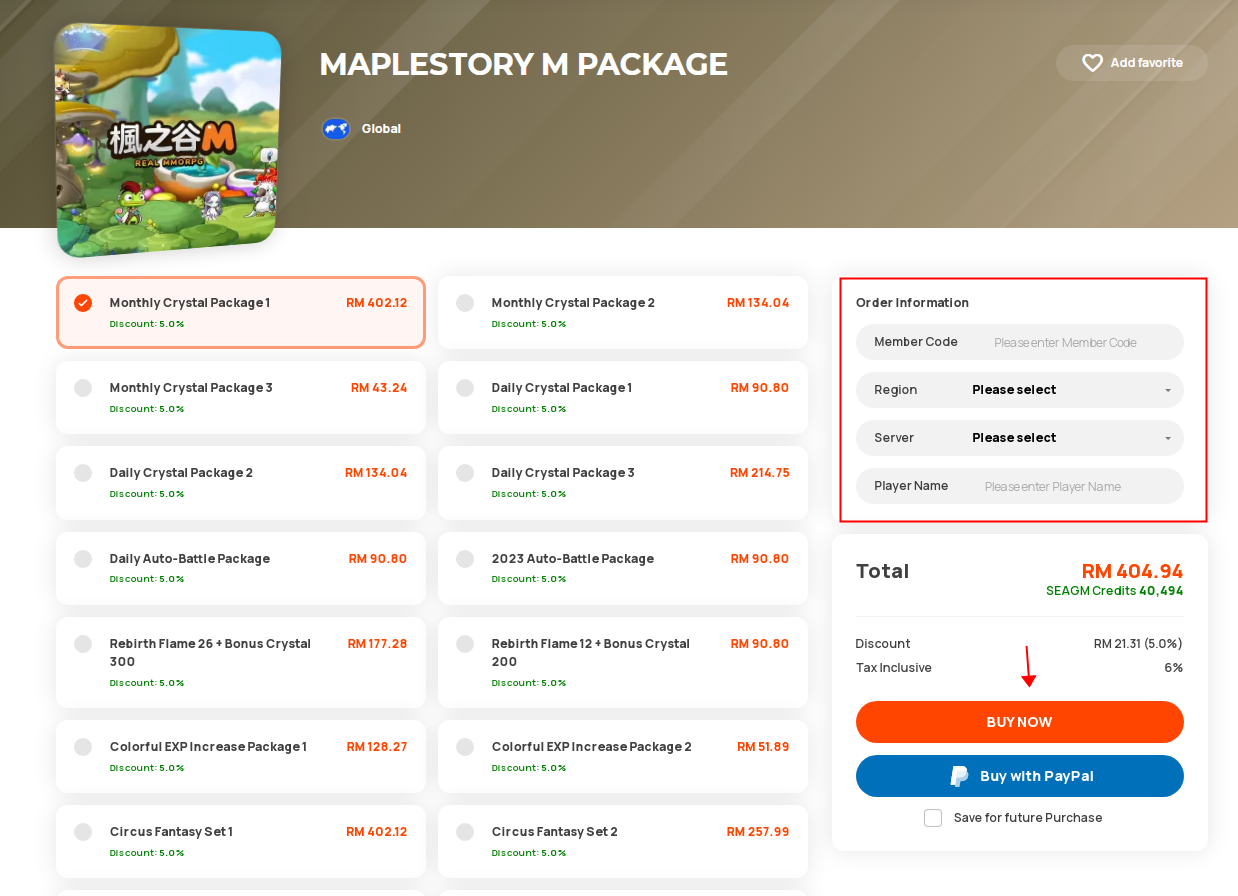
Task: Click the Server dropdown arrow
Action: (x=1168, y=439)
